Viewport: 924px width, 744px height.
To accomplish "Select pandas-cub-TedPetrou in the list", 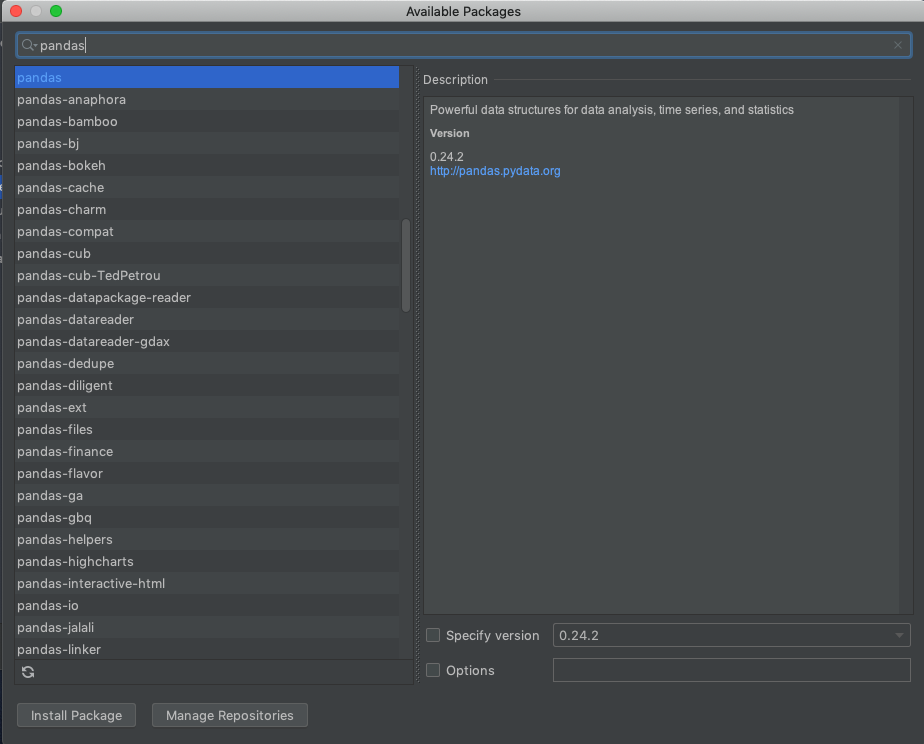I will pos(207,275).
